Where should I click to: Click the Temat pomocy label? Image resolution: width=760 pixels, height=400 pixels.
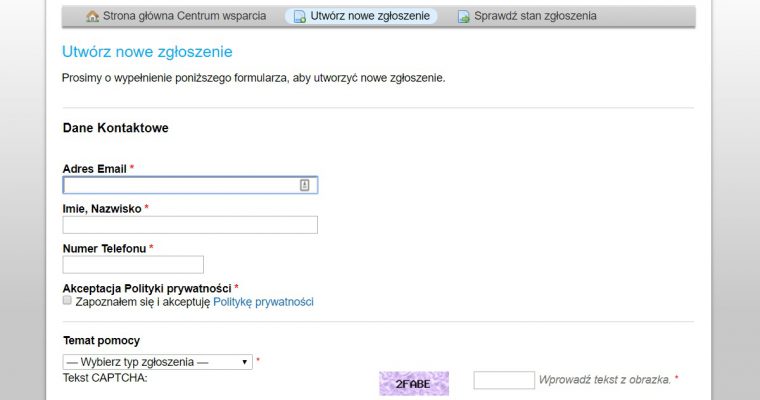(101, 340)
